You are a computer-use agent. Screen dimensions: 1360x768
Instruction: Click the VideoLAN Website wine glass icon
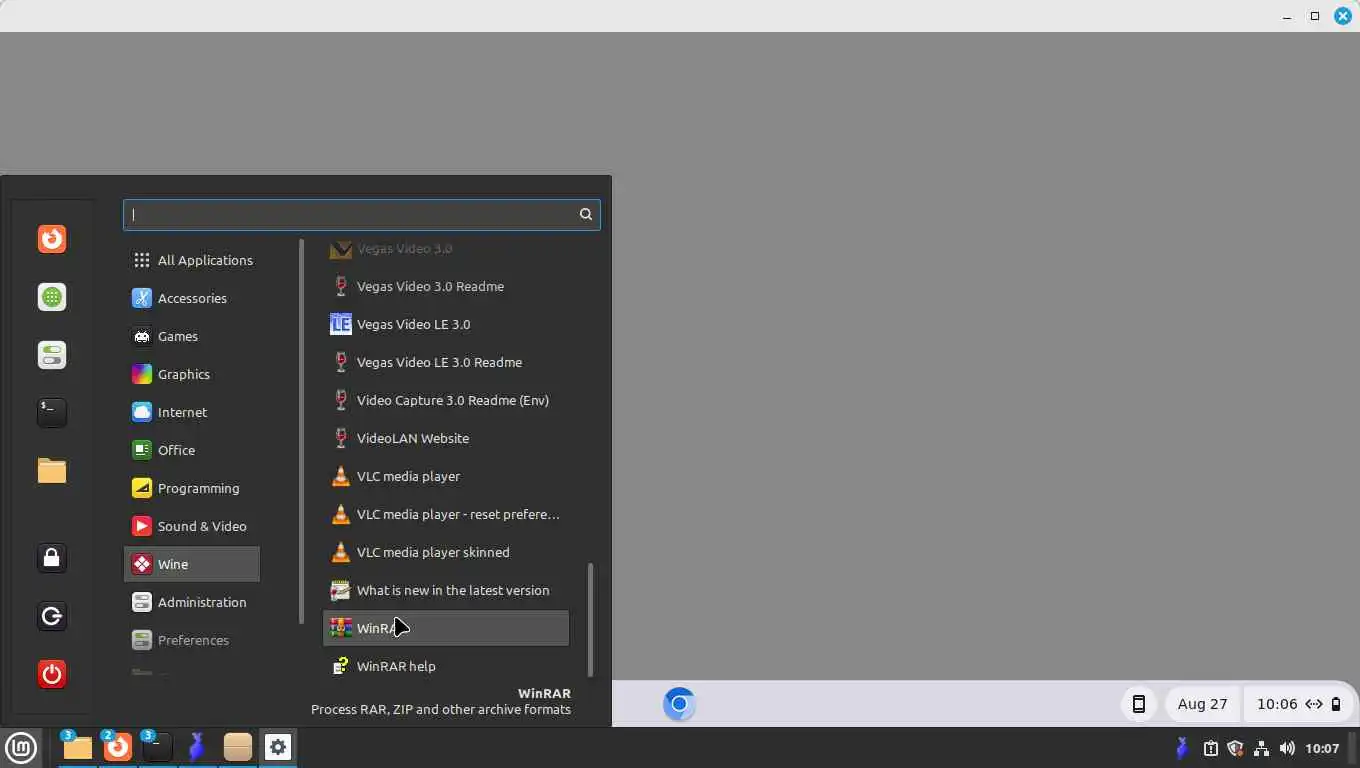tap(341, 438)
